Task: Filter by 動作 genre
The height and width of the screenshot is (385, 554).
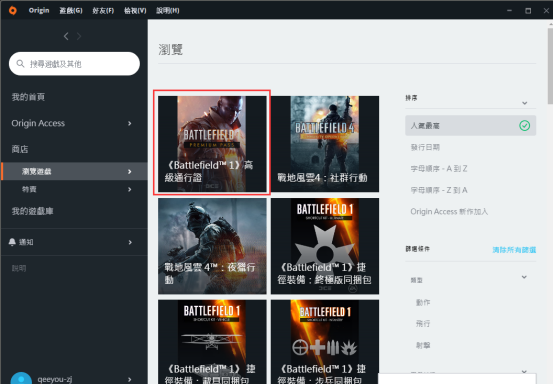Action: point(423,302)
